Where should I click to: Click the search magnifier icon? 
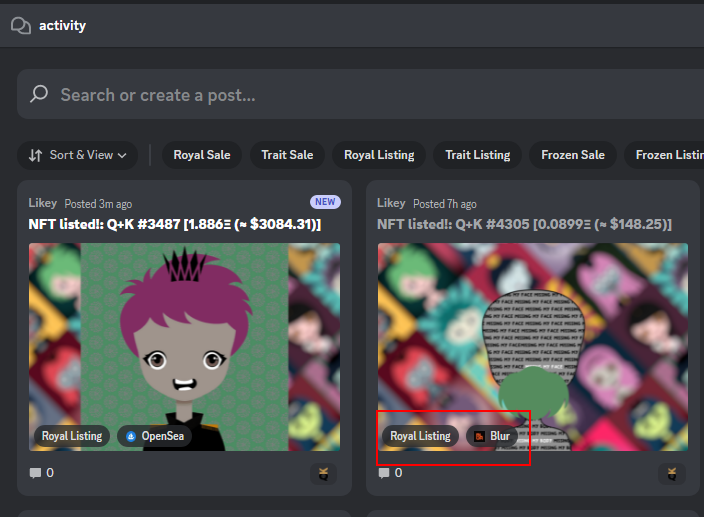click(x=39, y=94)
